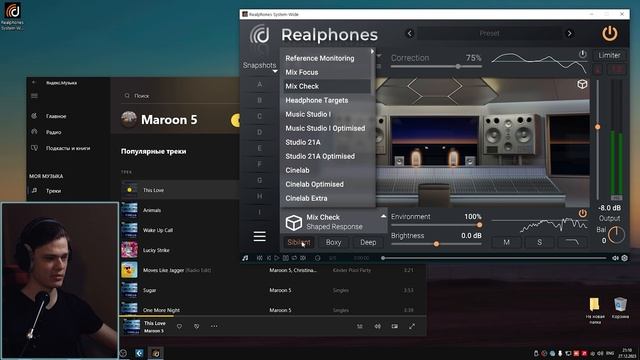This screenshot has height=360, width=640.
Task: Enable the Limiter button
Action: (609, 56)
